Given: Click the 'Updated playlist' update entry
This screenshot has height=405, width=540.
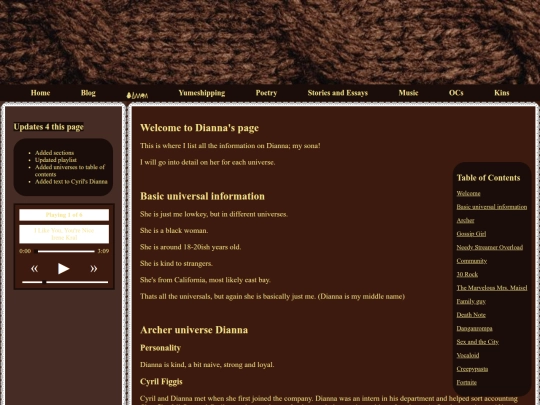Looking at the screenshot, I should (x=56, y=160).
